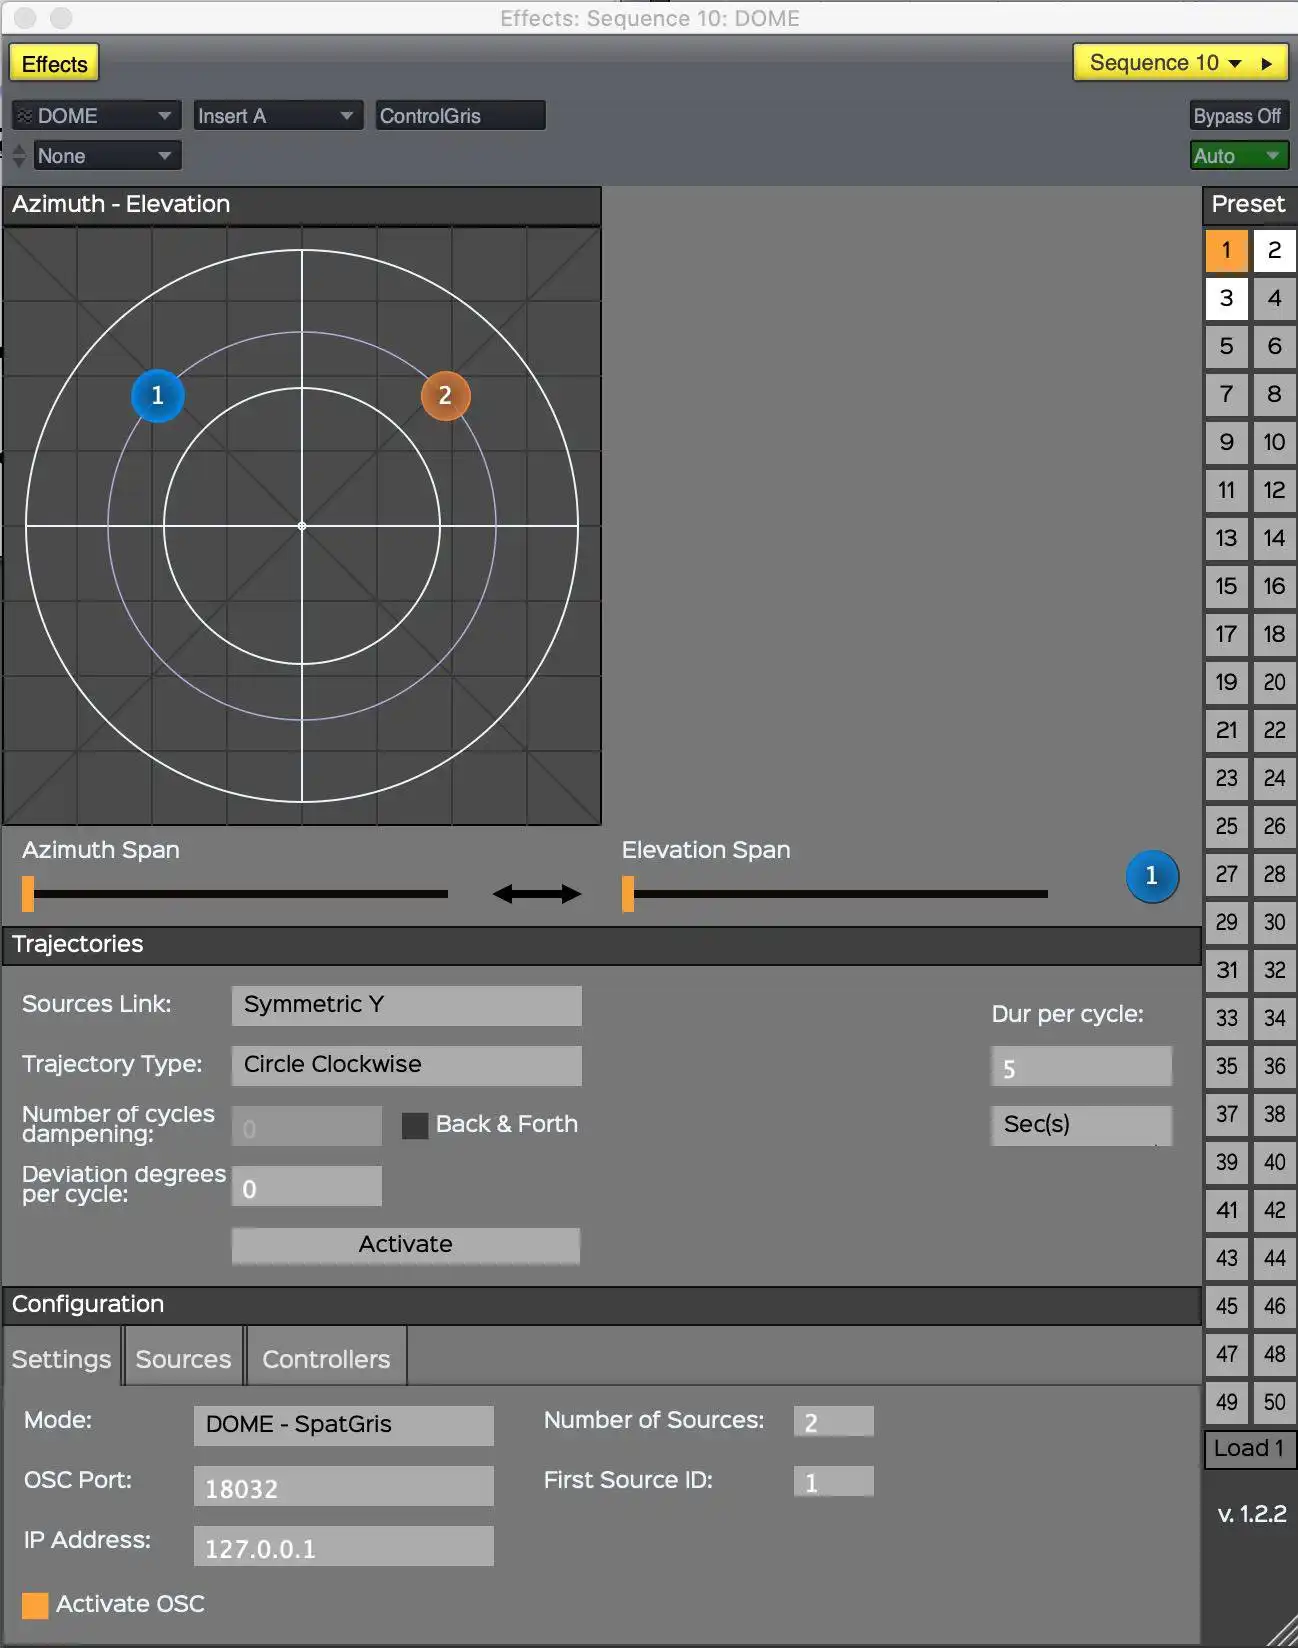This screenshot has width=1298, height=1648.
Task: Click the Activate trajectory button
Action: (405, 1245)
